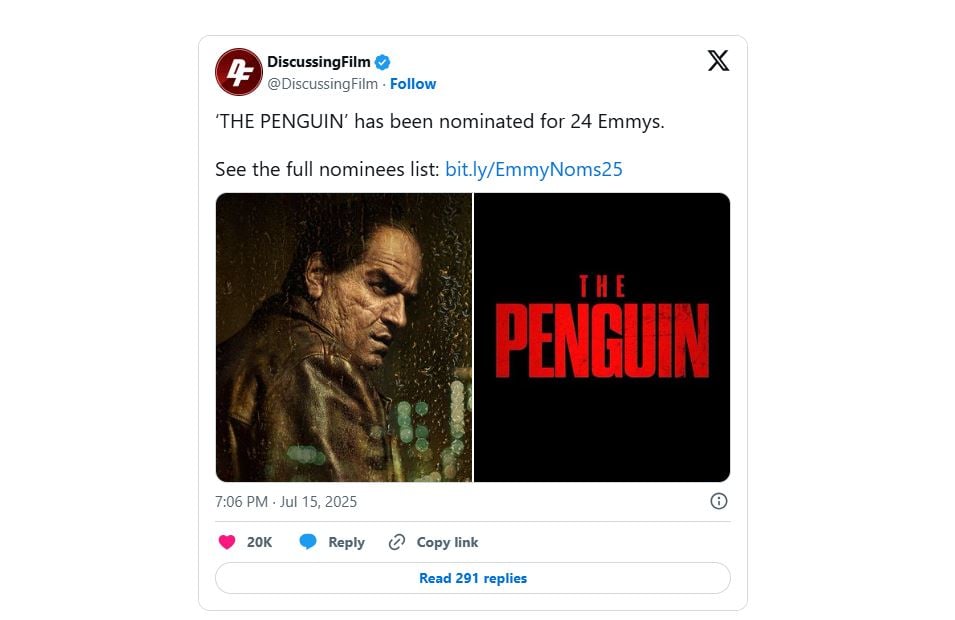Open the bit.ly/EmmyNoms25 link
The width and height of the screenshot is (955, 620).
click(534, 169)
